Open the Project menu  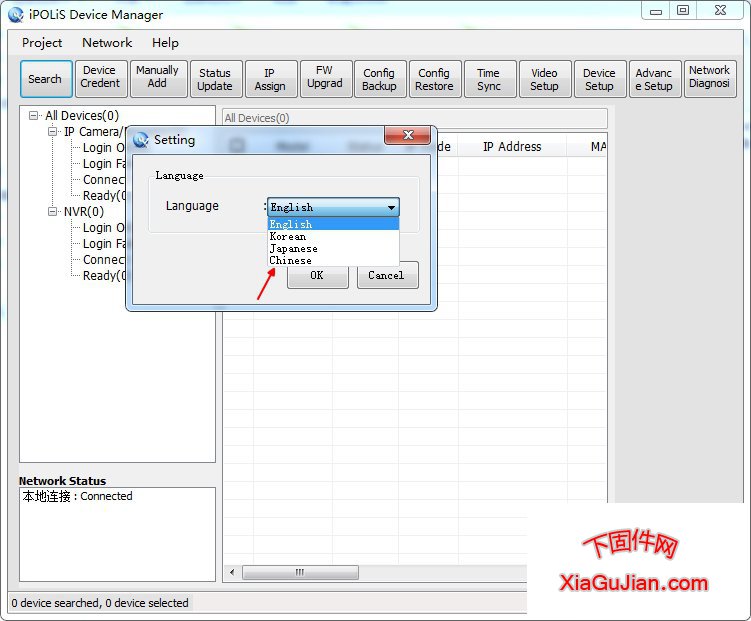point(42,43)
